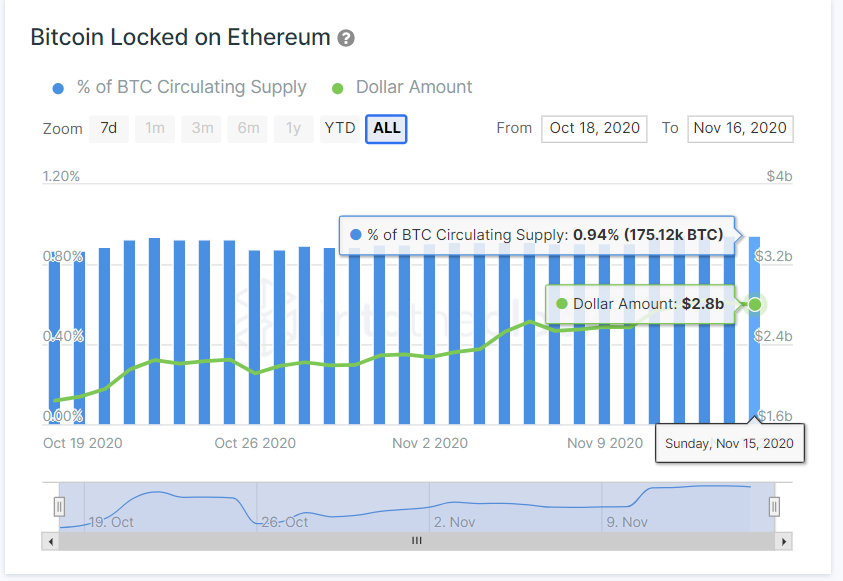Image resolution: width=843 pixels, height=581 pixels.
Task: Click the 6m range selector
Action: (x=247, y=128)
